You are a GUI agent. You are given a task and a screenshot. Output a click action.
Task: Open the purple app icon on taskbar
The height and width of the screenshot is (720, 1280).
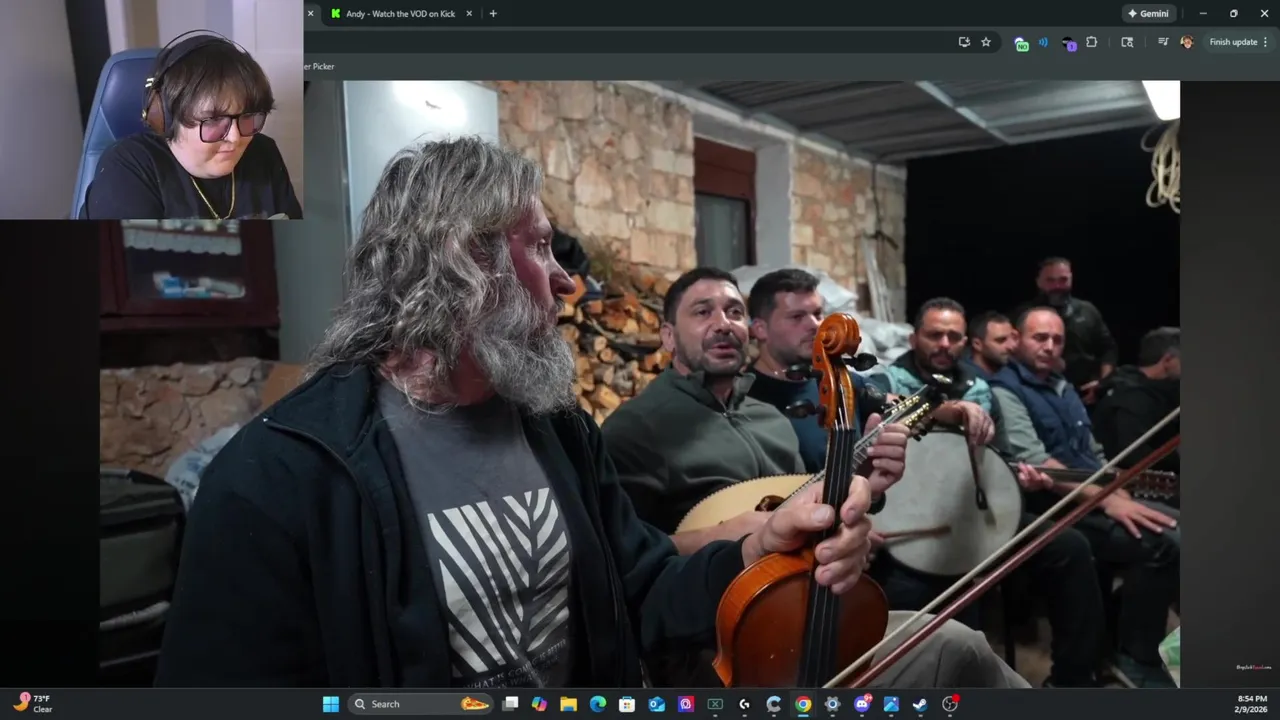[686, 704]
